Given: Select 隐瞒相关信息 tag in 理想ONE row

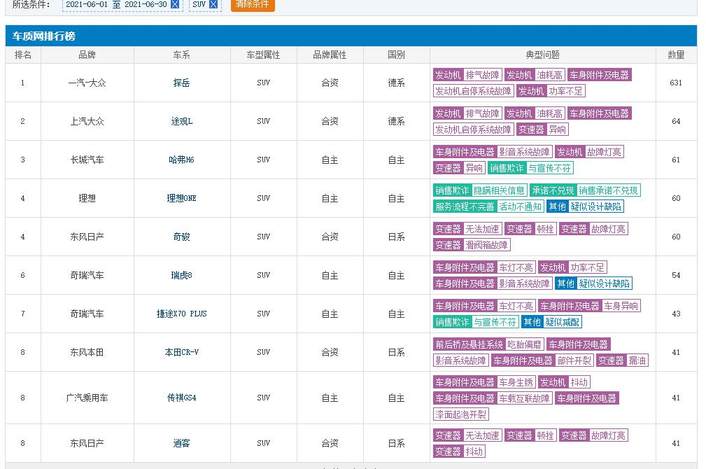Looking at the screenshot, I should [x=499, y=190].
